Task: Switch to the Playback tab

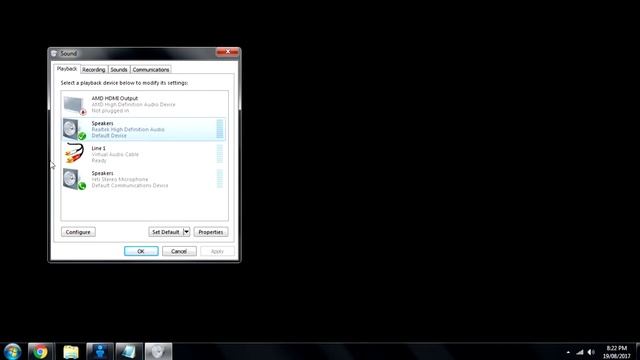Action: (67, 69)
